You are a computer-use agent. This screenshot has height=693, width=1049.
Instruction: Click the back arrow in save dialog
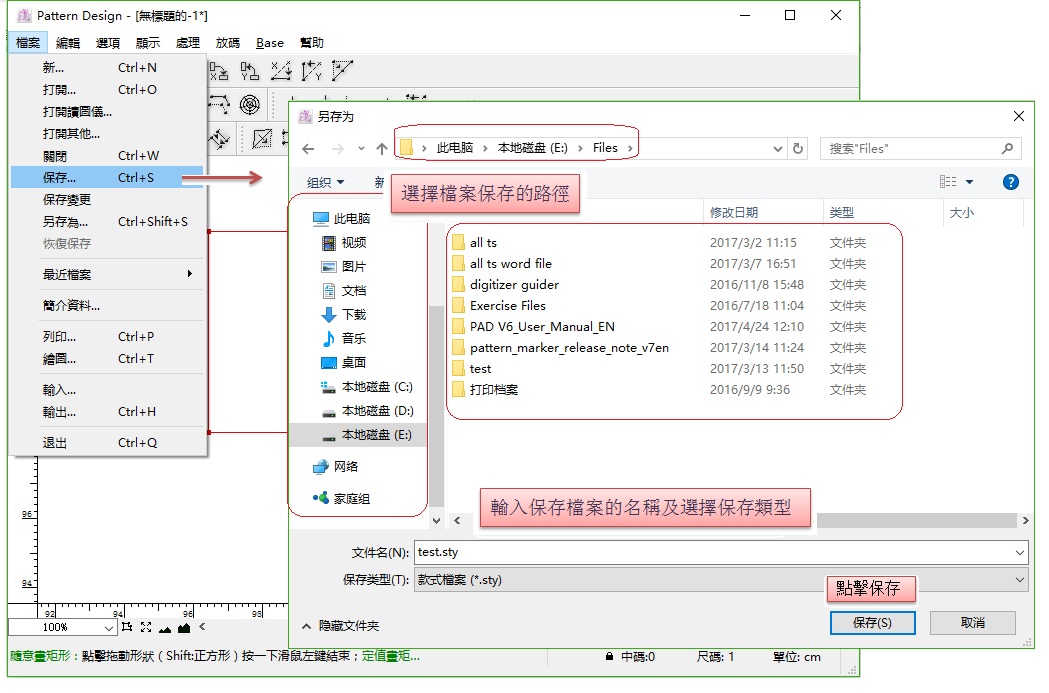point(308,149)
